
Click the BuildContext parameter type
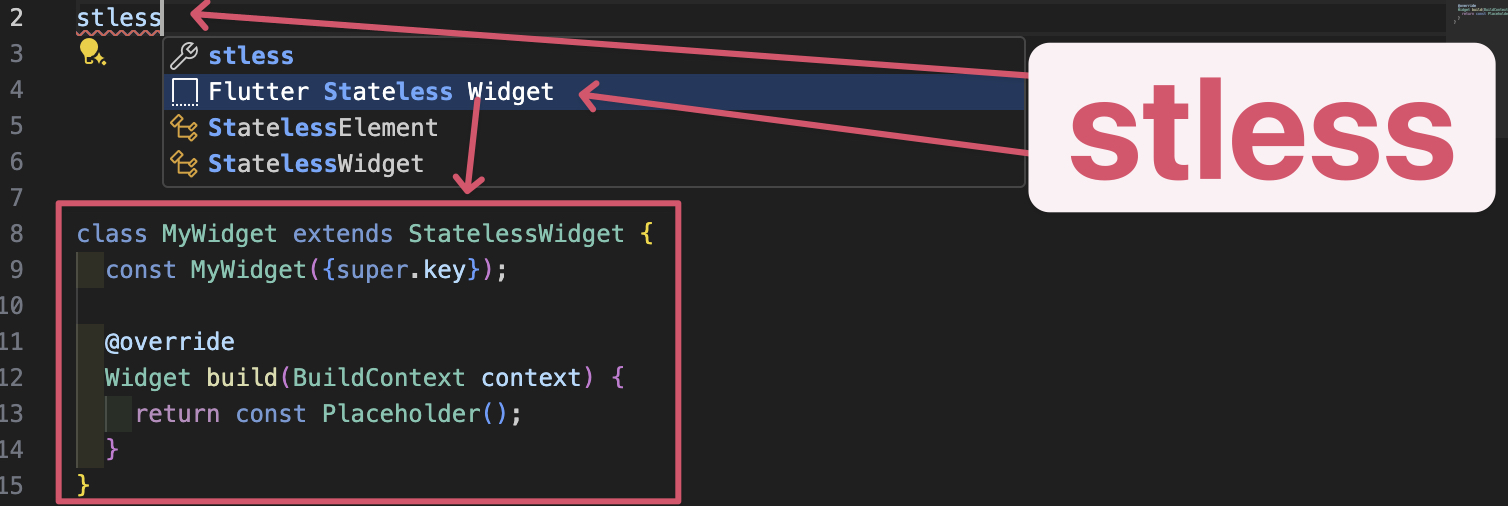(379, 378)
